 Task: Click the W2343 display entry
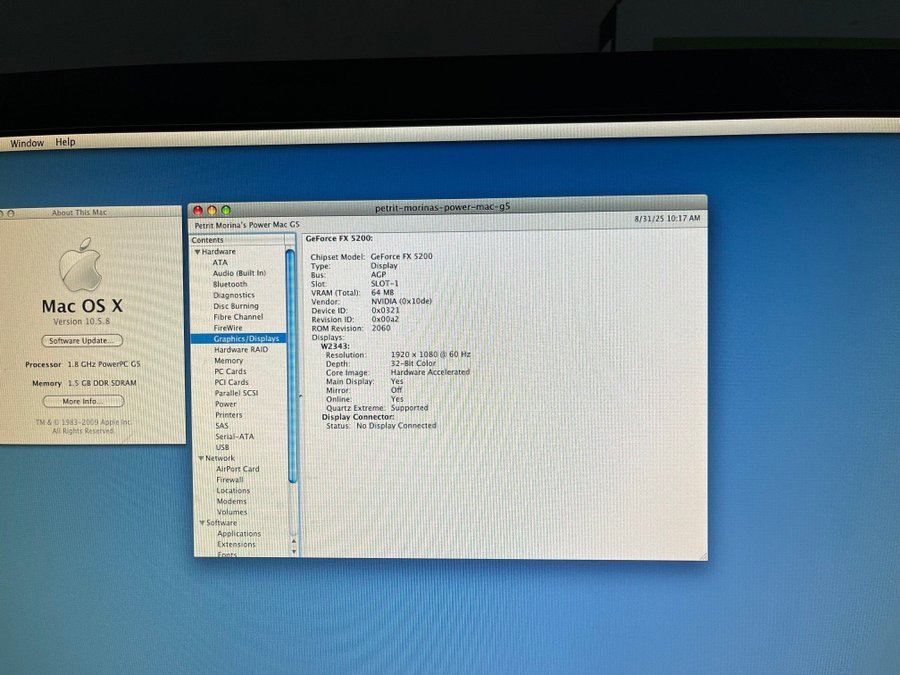coord(335,346)
